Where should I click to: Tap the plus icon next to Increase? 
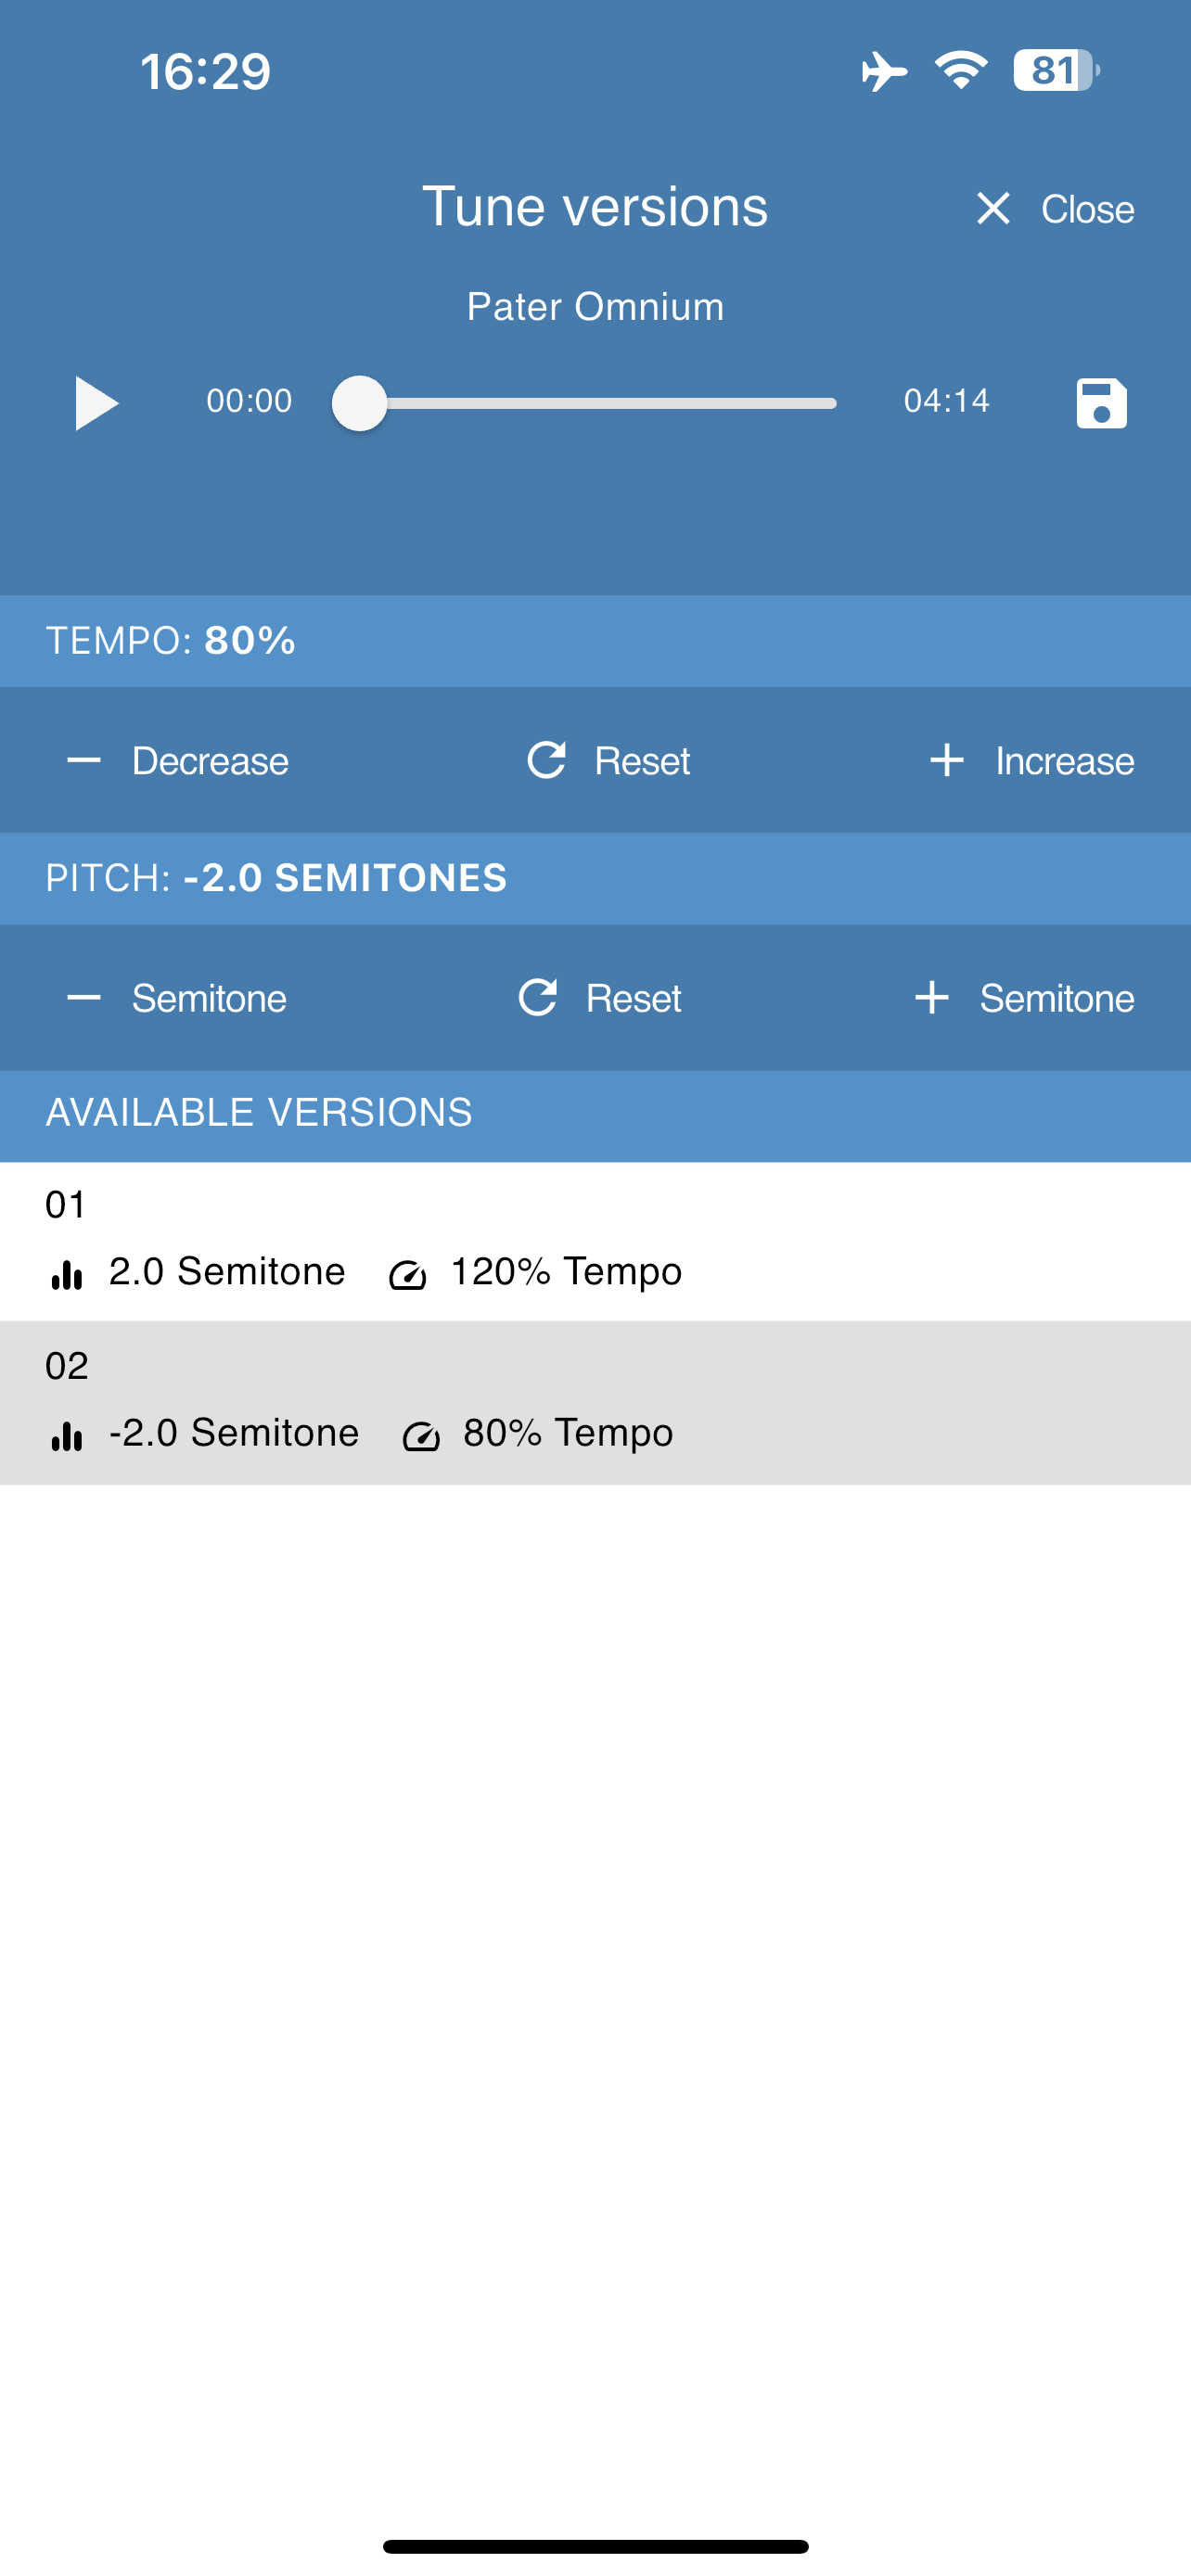[x=946, y=761]
